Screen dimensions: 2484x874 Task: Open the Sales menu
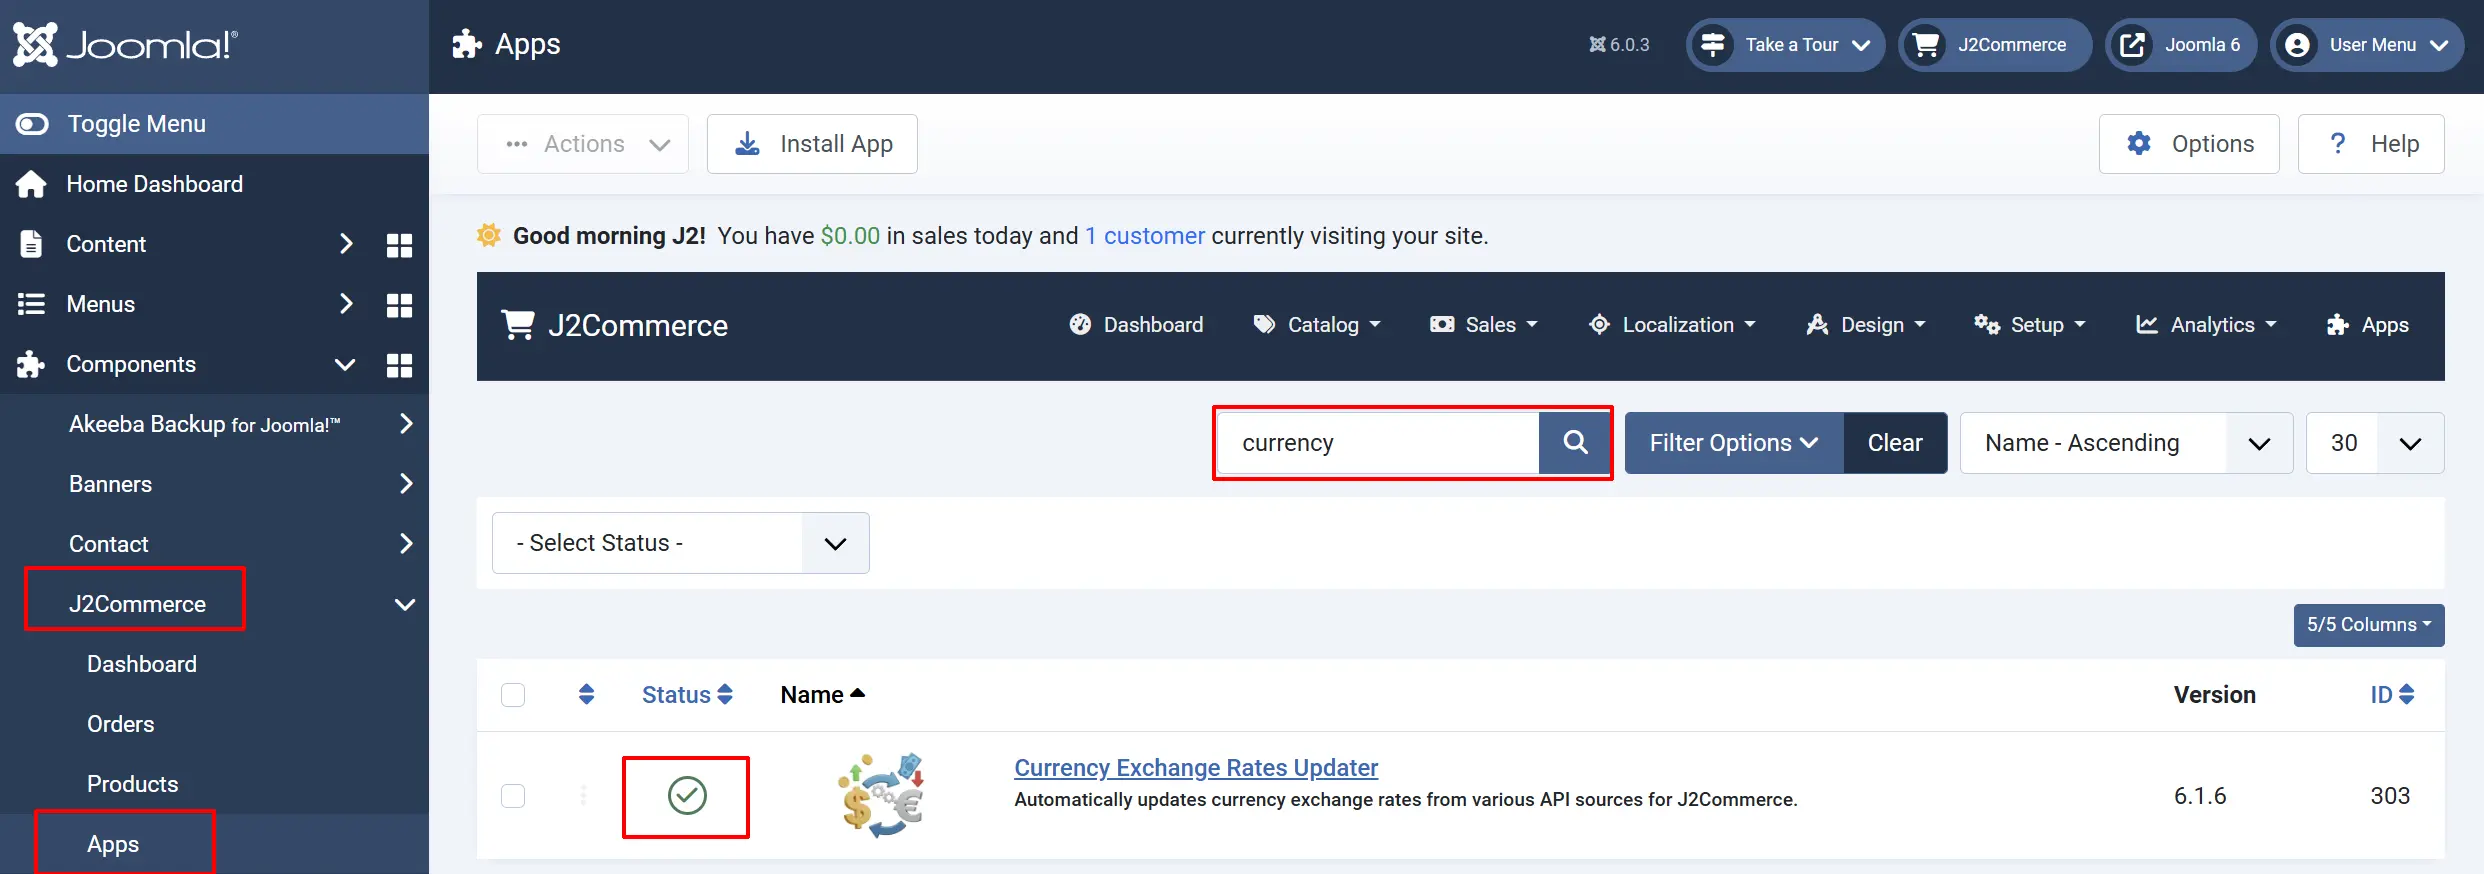click(x=1484, y=325)
